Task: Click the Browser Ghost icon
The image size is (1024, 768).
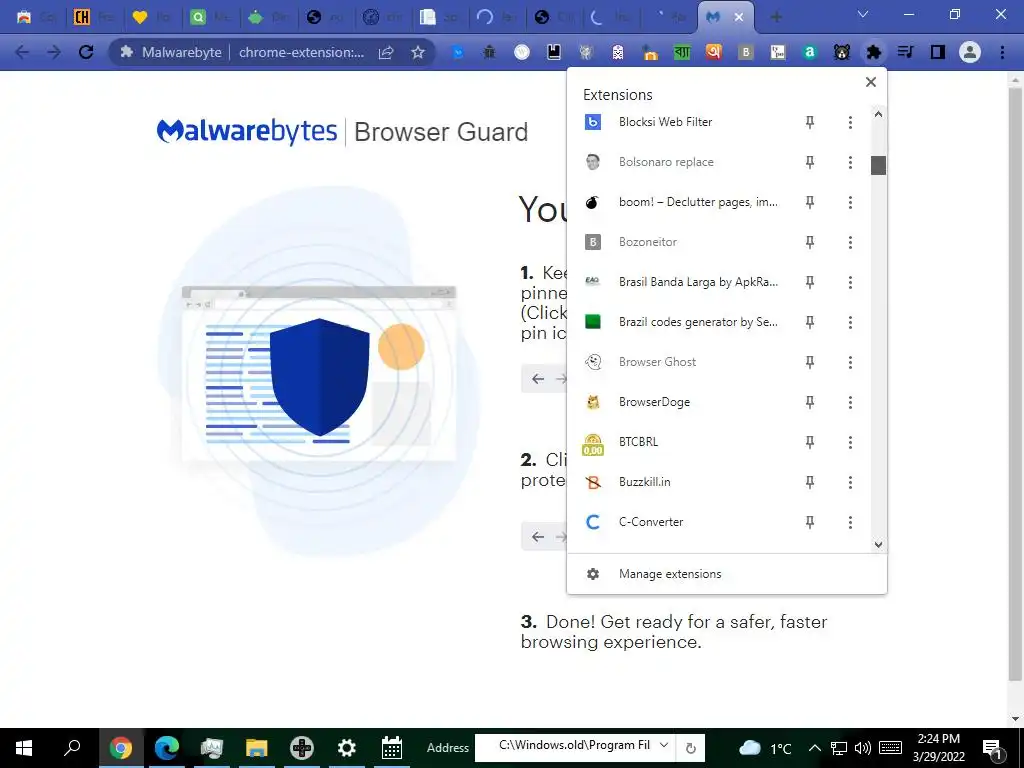Action: 592,362
